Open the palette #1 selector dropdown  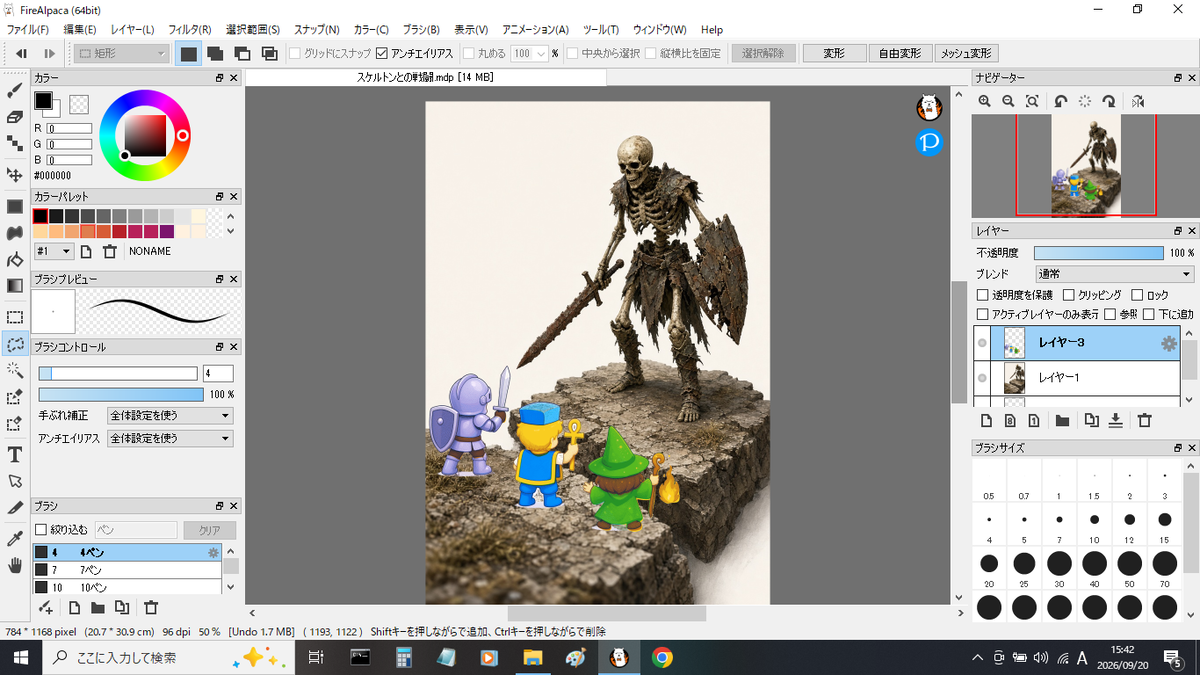pos(54,251)
